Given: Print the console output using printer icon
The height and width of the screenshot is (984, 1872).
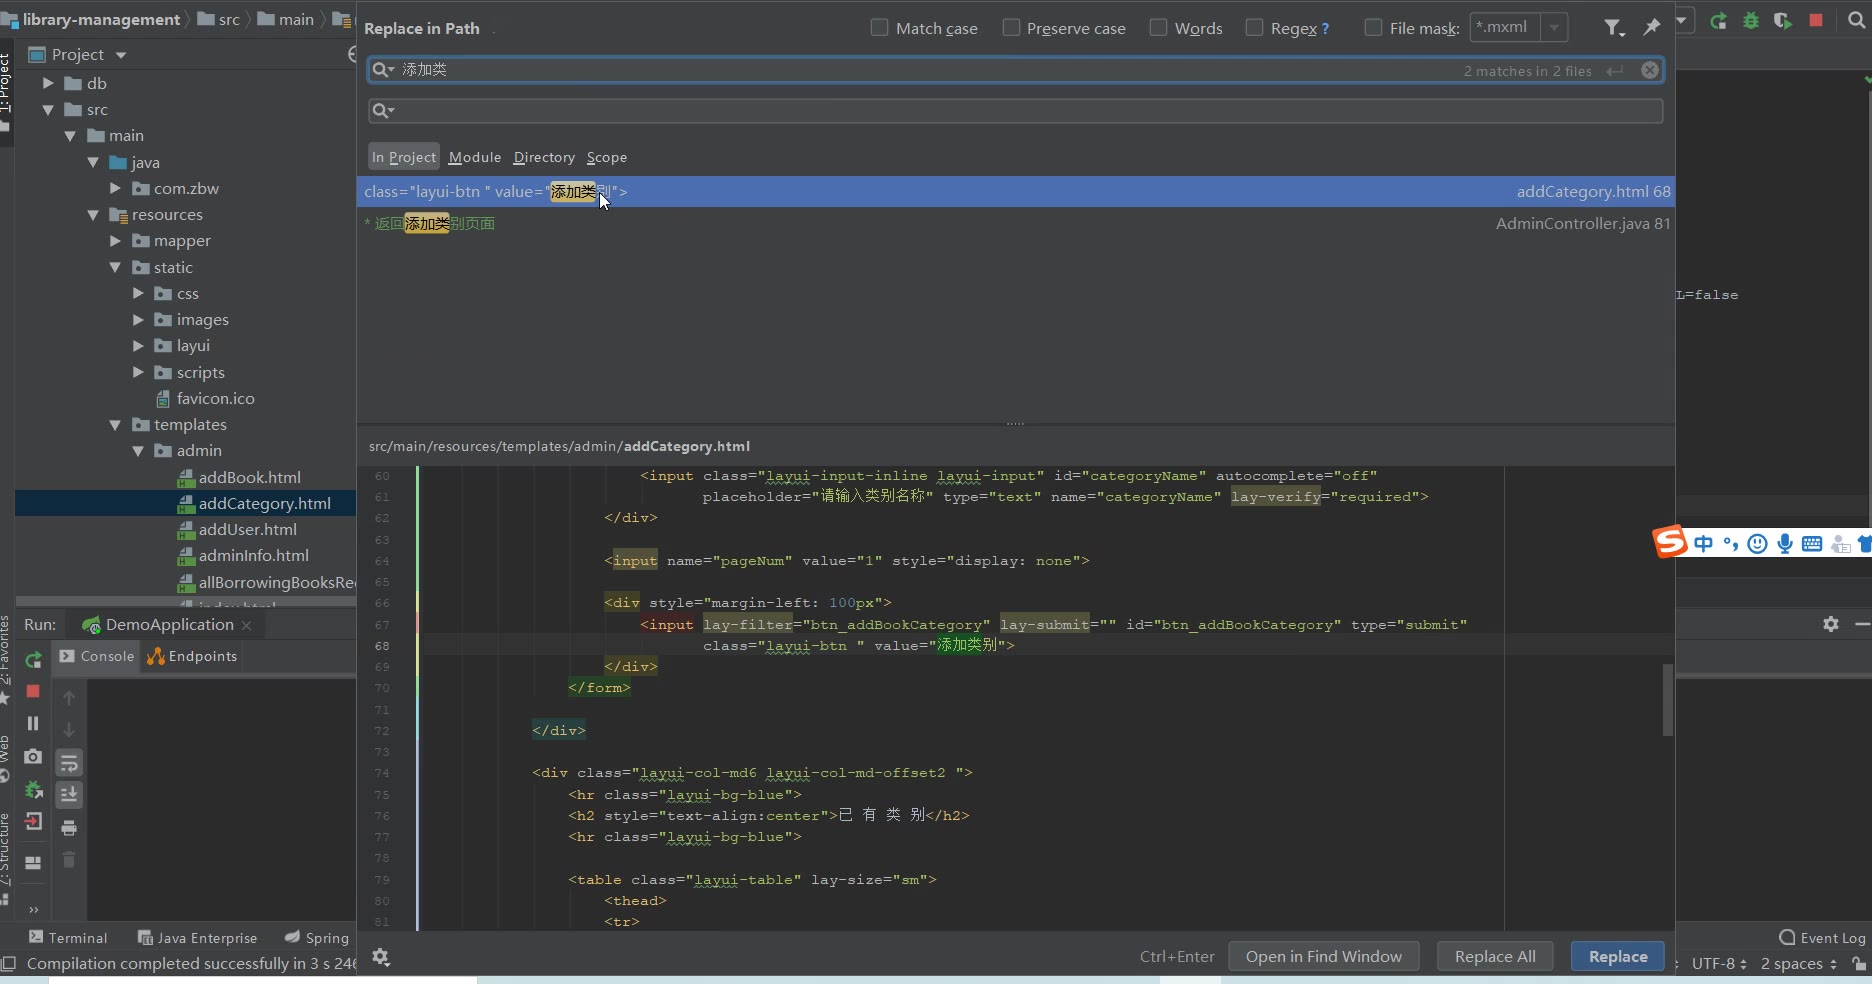Looking at the screenshot, I should coord(69,827).
